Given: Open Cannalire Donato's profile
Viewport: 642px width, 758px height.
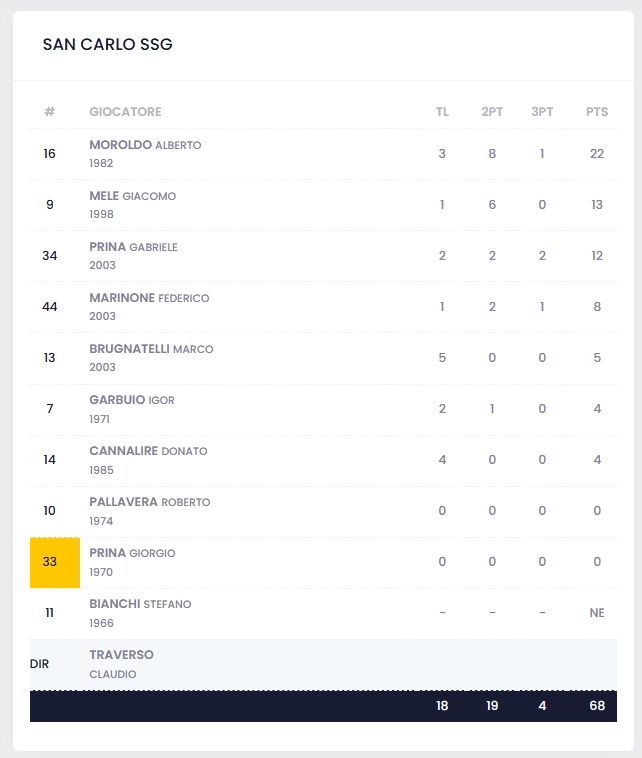Looking at the screenshot, I should (x=148, y=451).
